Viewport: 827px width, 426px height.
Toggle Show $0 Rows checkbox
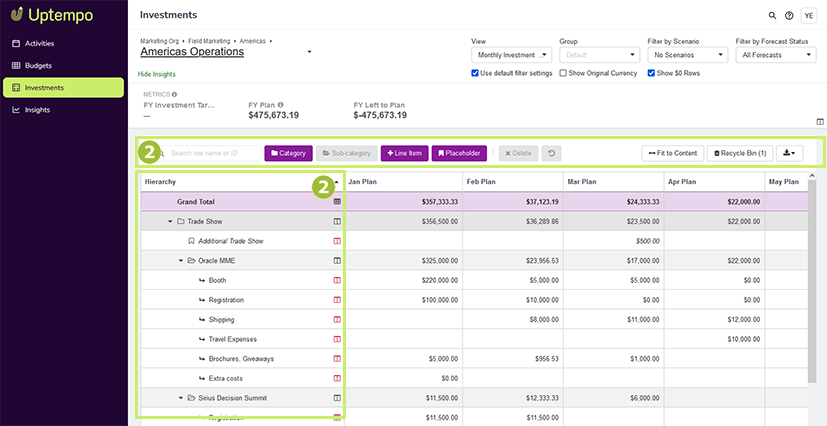[651, 73]
